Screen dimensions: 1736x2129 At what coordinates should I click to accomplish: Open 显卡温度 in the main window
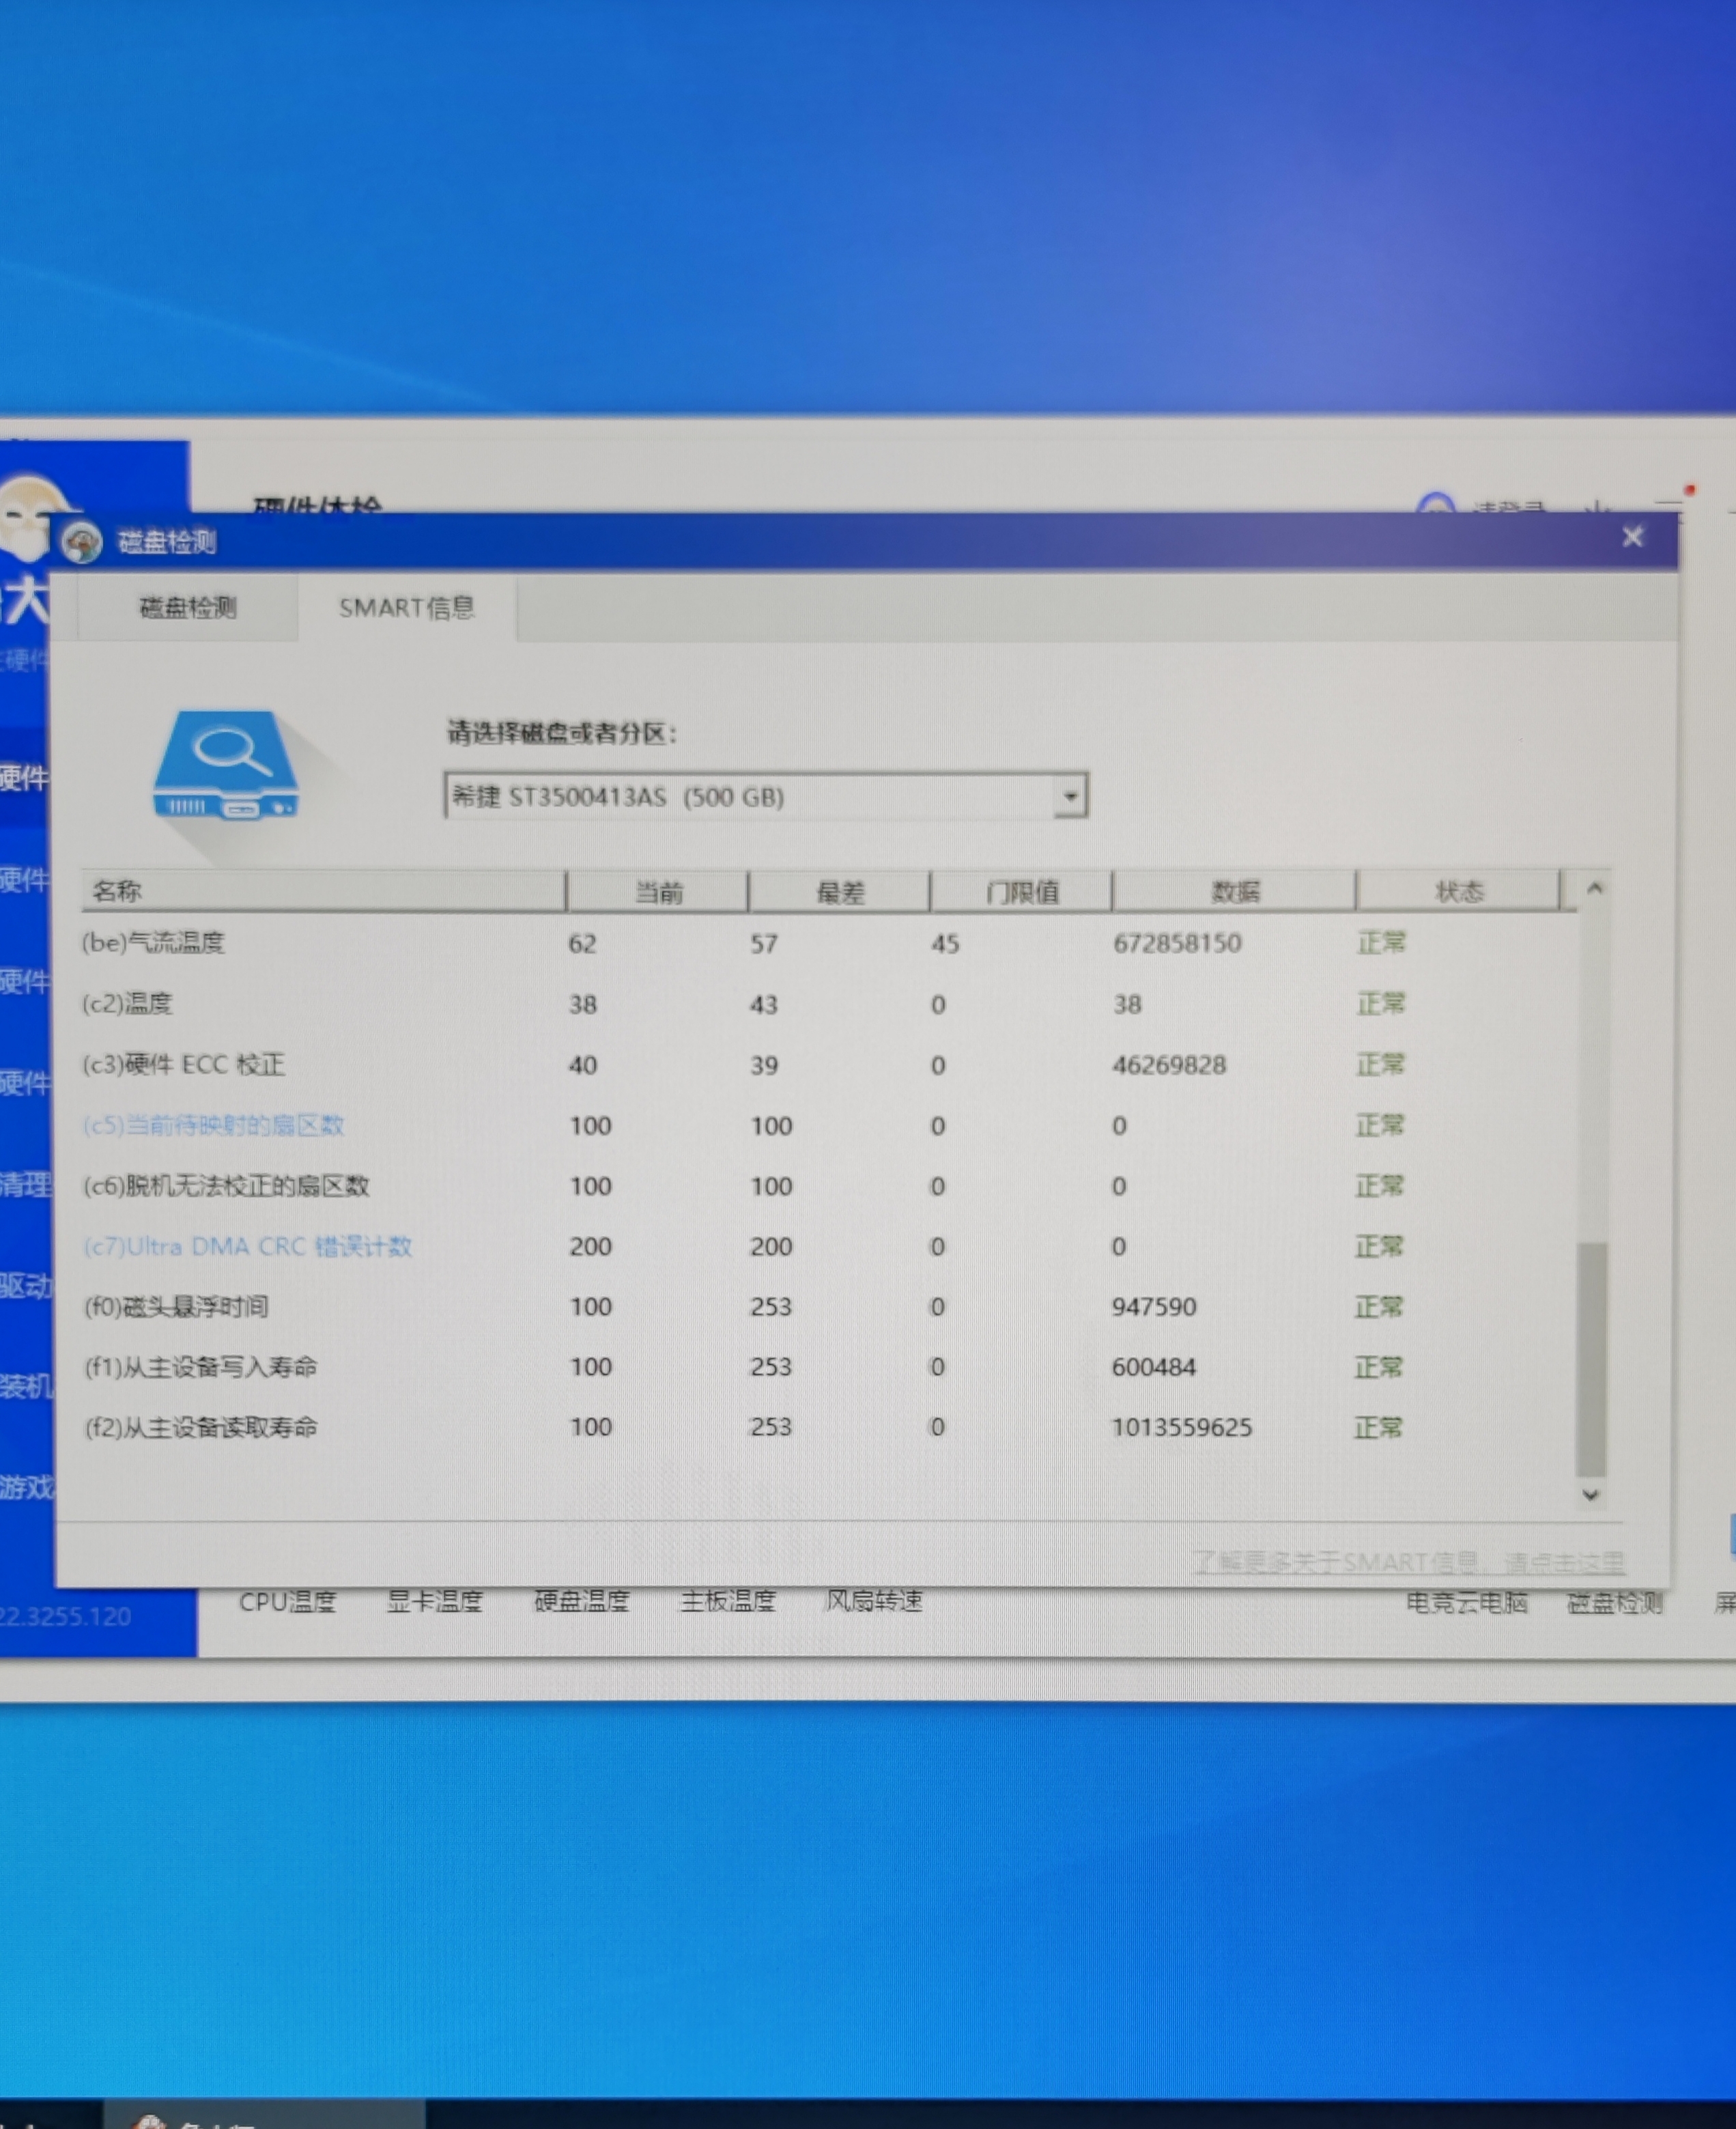coord(434,1601)
